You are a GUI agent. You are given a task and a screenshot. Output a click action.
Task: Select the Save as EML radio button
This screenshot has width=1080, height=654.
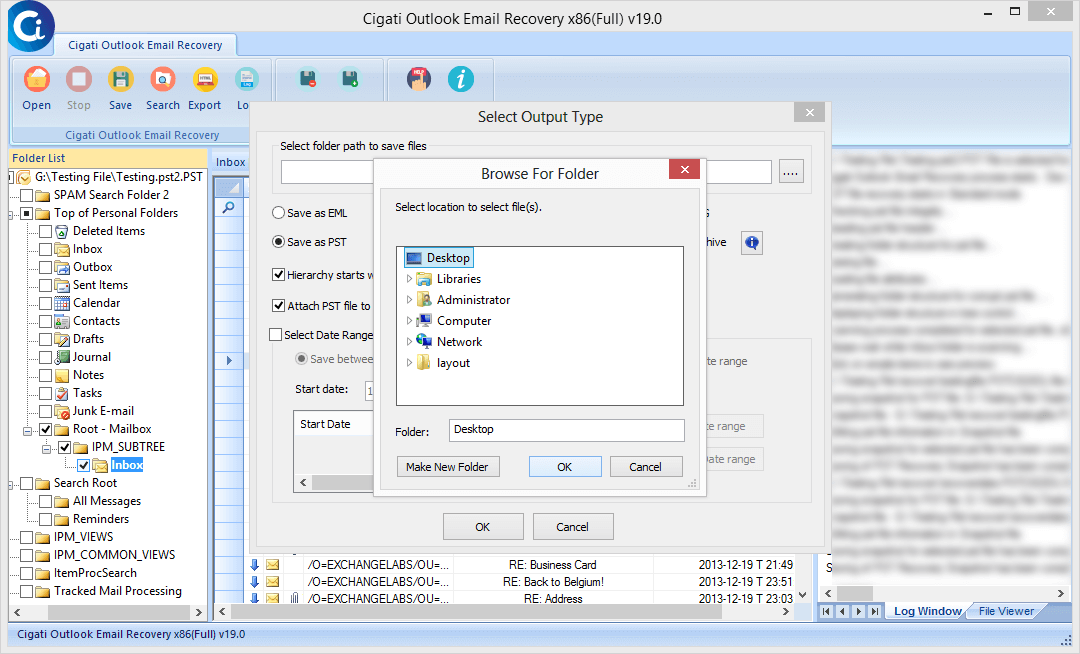pos(278,213)
